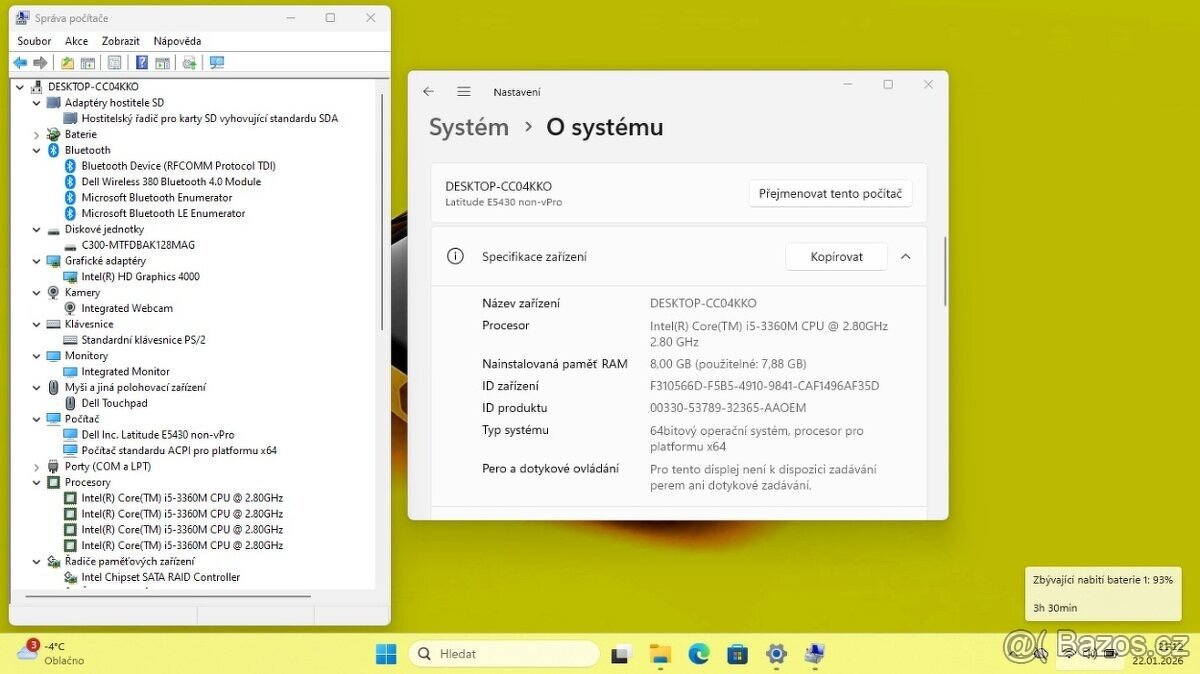The height and width of the screenshot is (674, 1200).
Task: Open Help using the question mark toolbar icon
Action: coord(142,62)
